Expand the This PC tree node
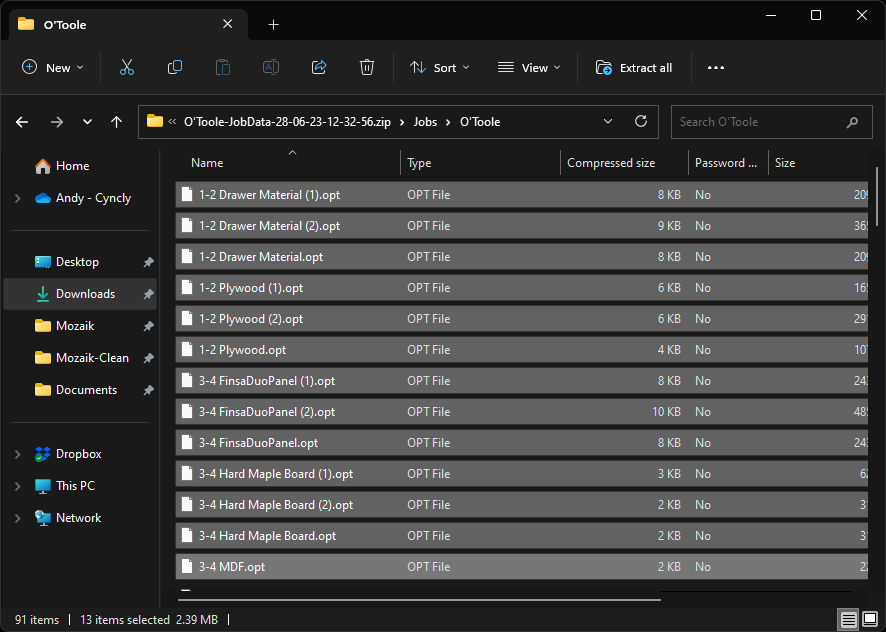The height and width of the screenshot is (632, 886). (x=17, y=486)
